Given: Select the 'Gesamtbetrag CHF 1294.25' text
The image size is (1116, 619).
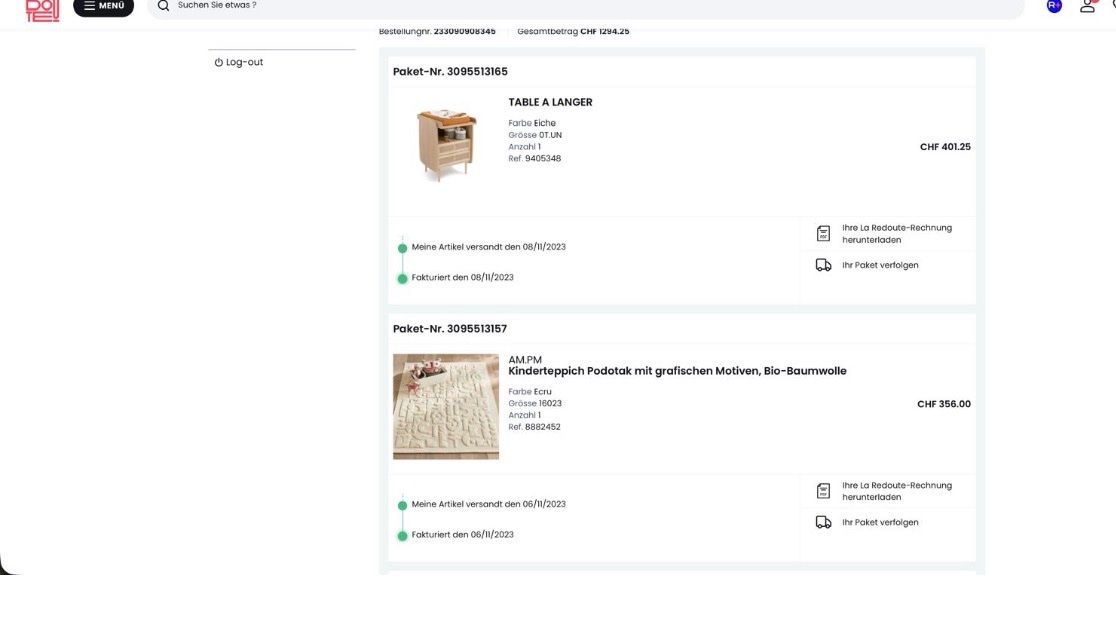Looking at the screenshot, I should pyautogui.click(x=573, y=31).
